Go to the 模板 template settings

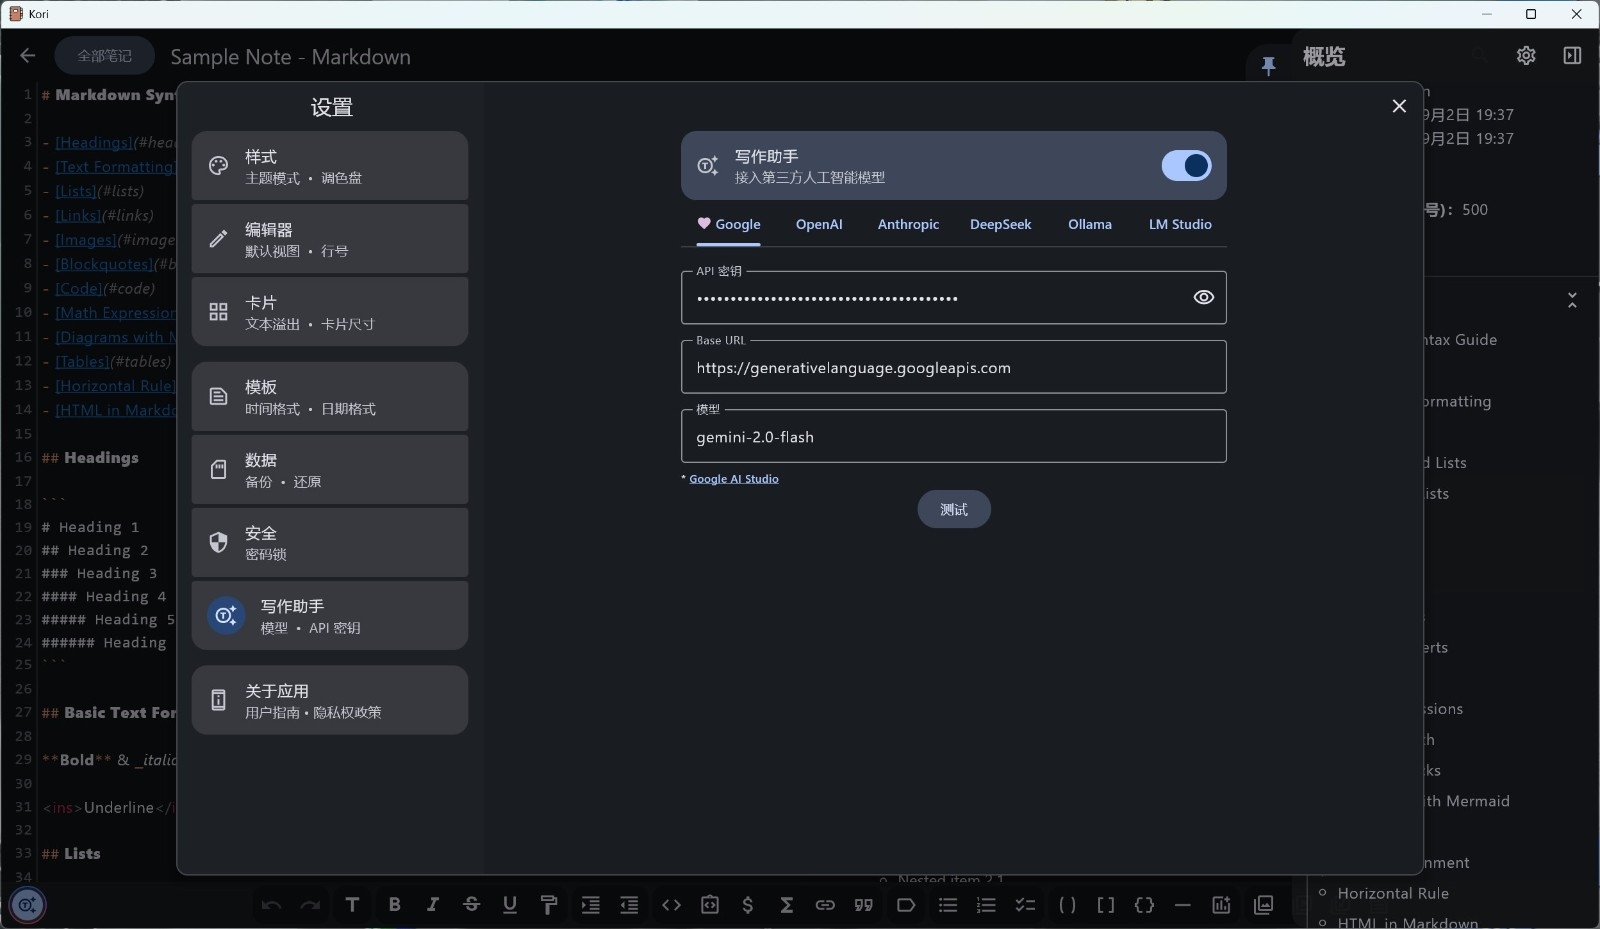329,397
